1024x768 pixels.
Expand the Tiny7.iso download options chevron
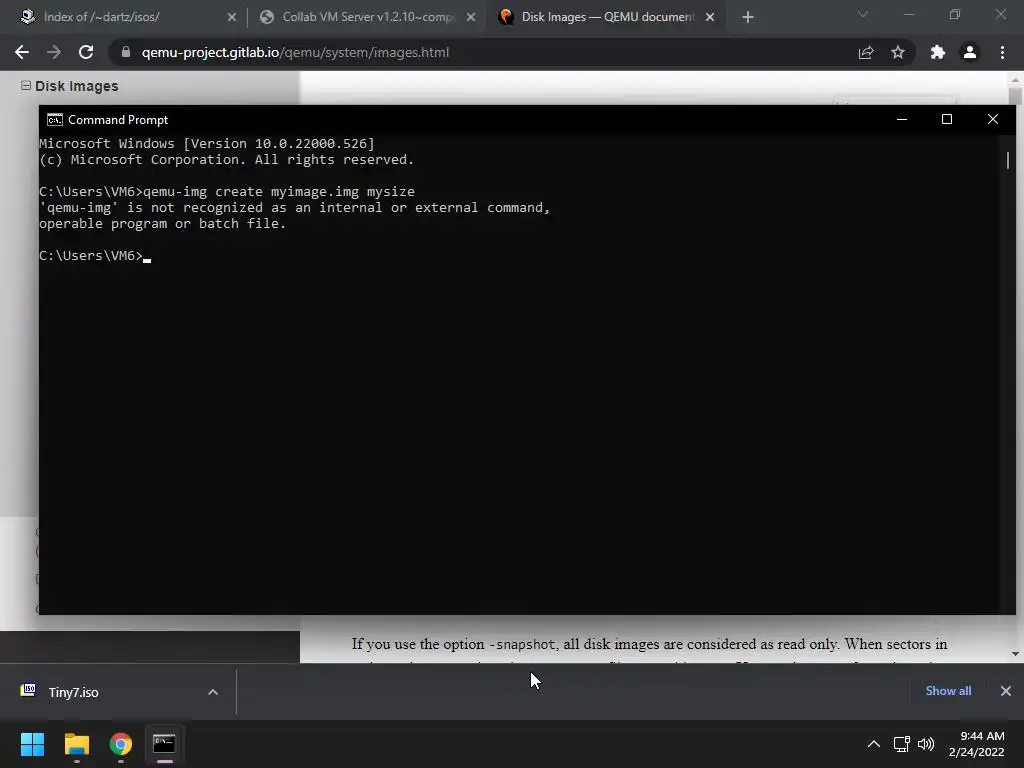213,692
